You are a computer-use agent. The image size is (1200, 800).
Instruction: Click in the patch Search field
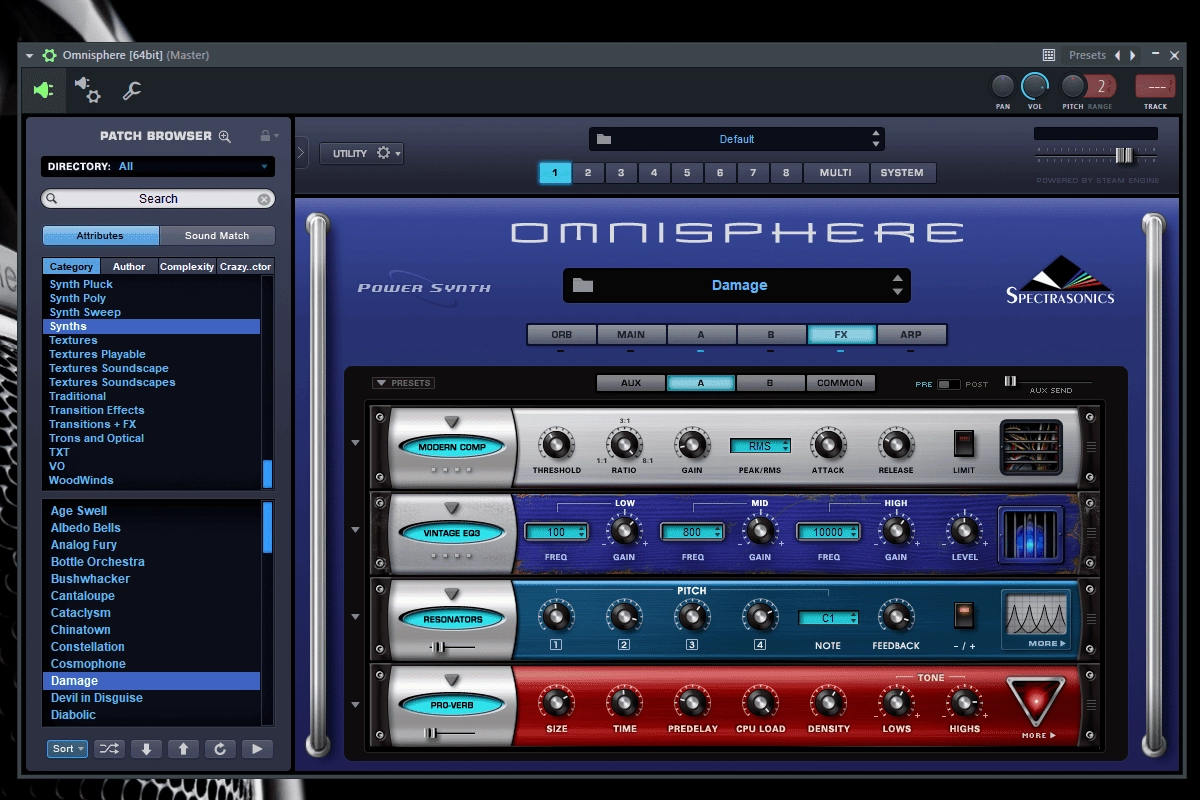158,199
